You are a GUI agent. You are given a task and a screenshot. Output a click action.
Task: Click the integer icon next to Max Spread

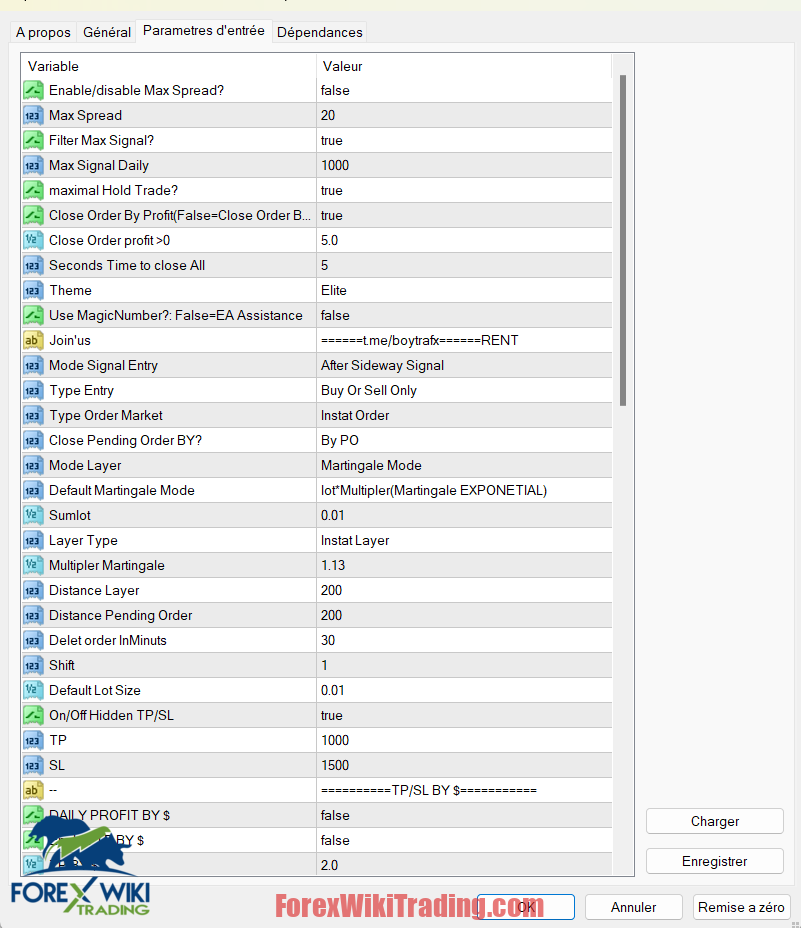click(x=32, y=115)
